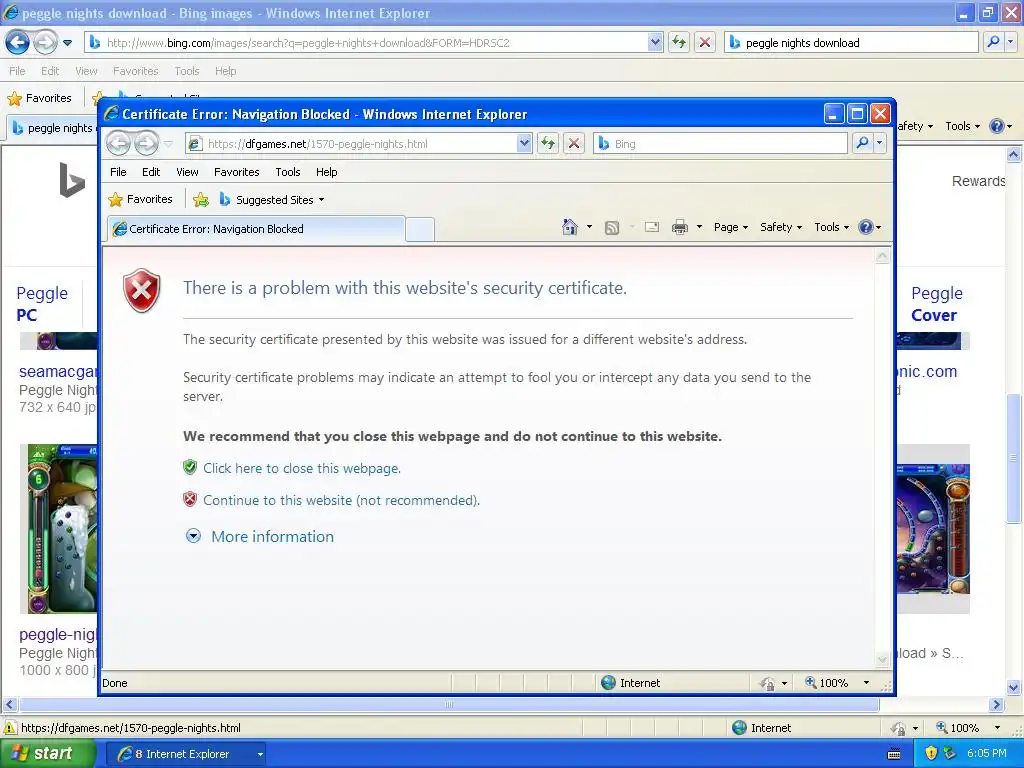Open the Edit menu in the Certificate Error window
This screenshot has height=768, width=1024.
click(151, 172)
